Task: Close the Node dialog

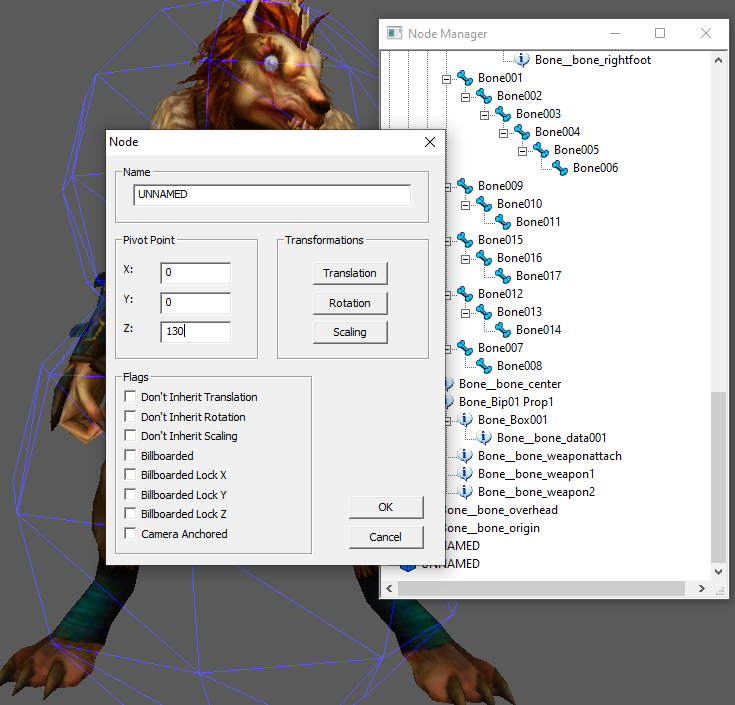Action: pos(430,142)
